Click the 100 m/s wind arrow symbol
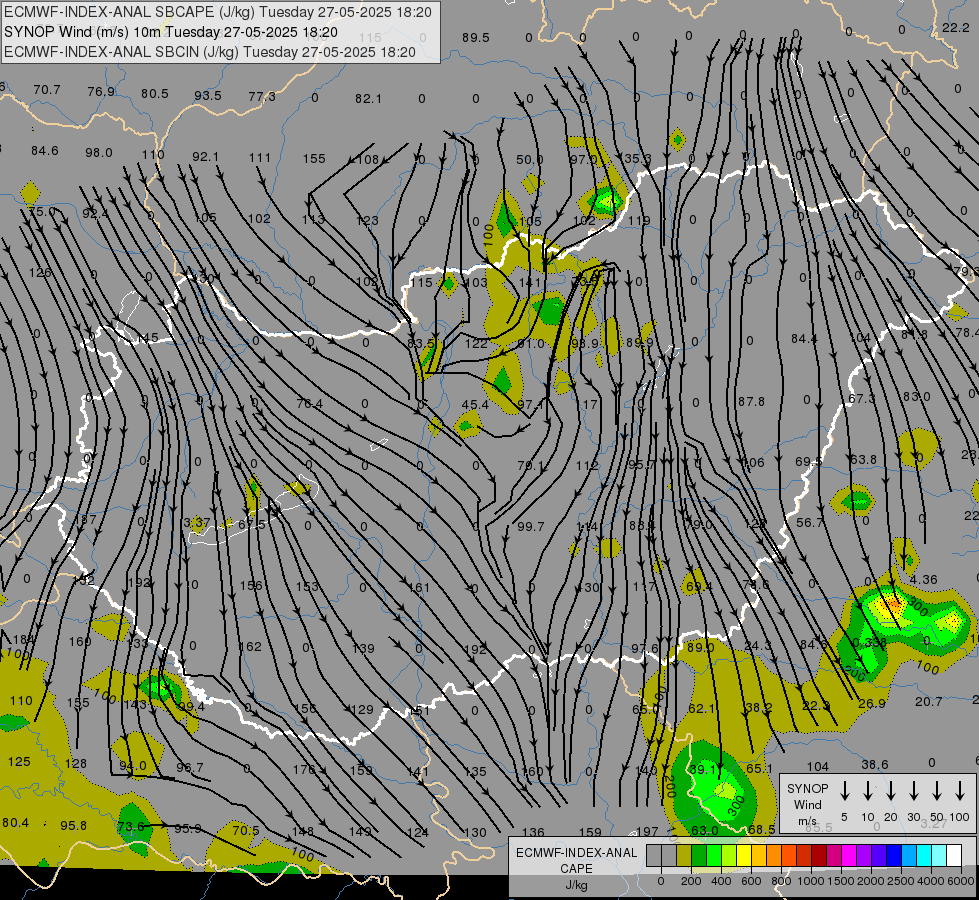979x900 pixels. (960, 791)
